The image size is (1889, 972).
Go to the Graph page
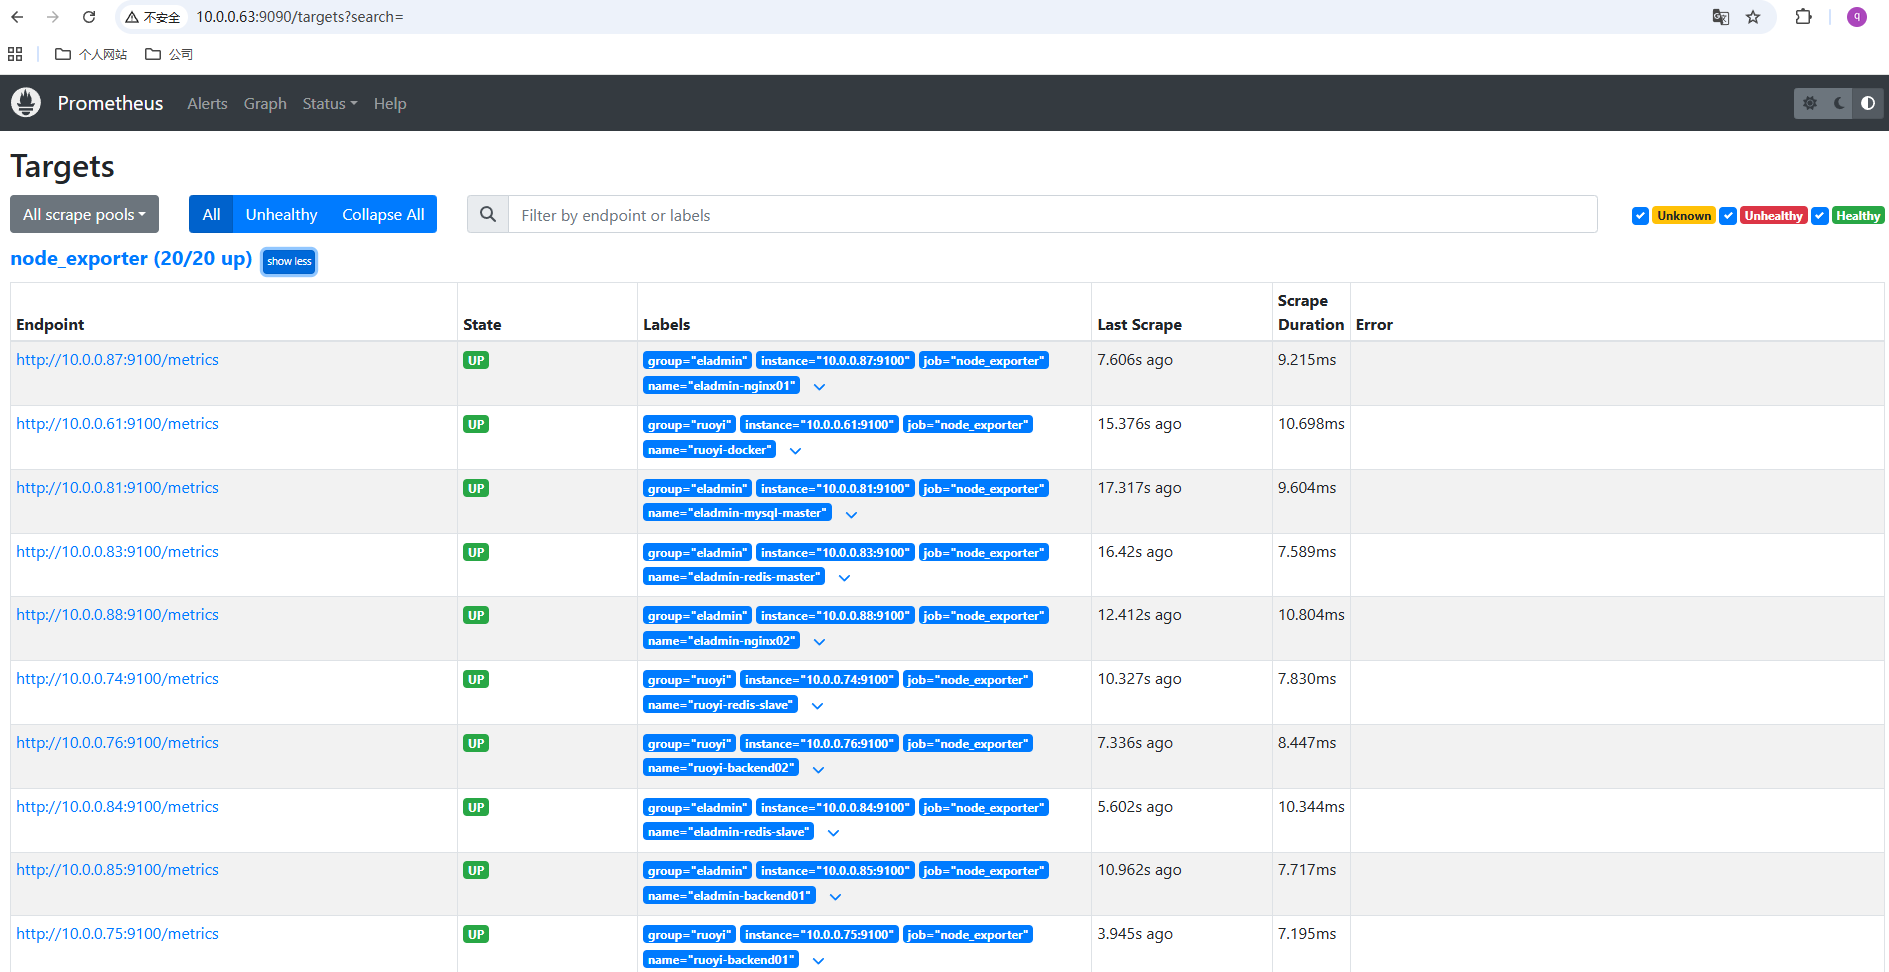coord(265,104)
